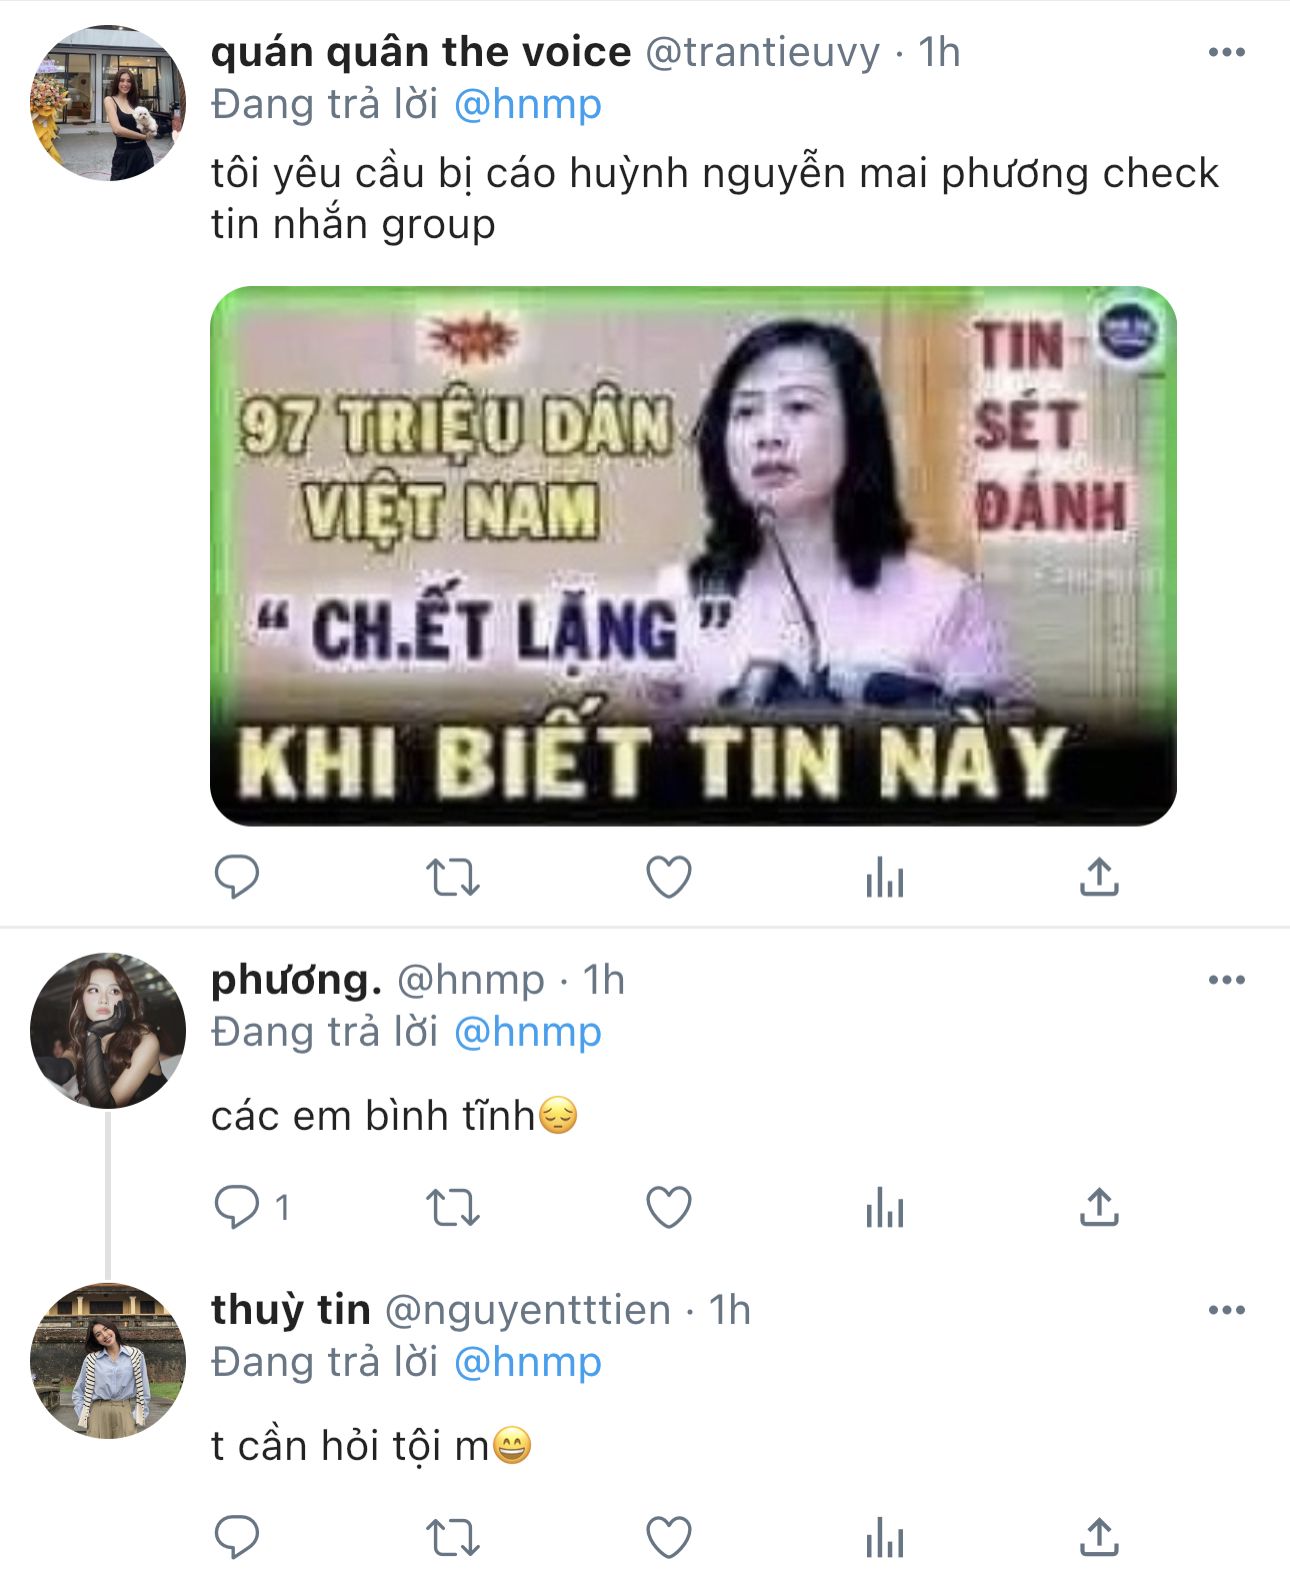This screenshot has height=1579, width=1290.
Task: Open thuỳ tin's profile avatar
Action: tap(108, 1361)
